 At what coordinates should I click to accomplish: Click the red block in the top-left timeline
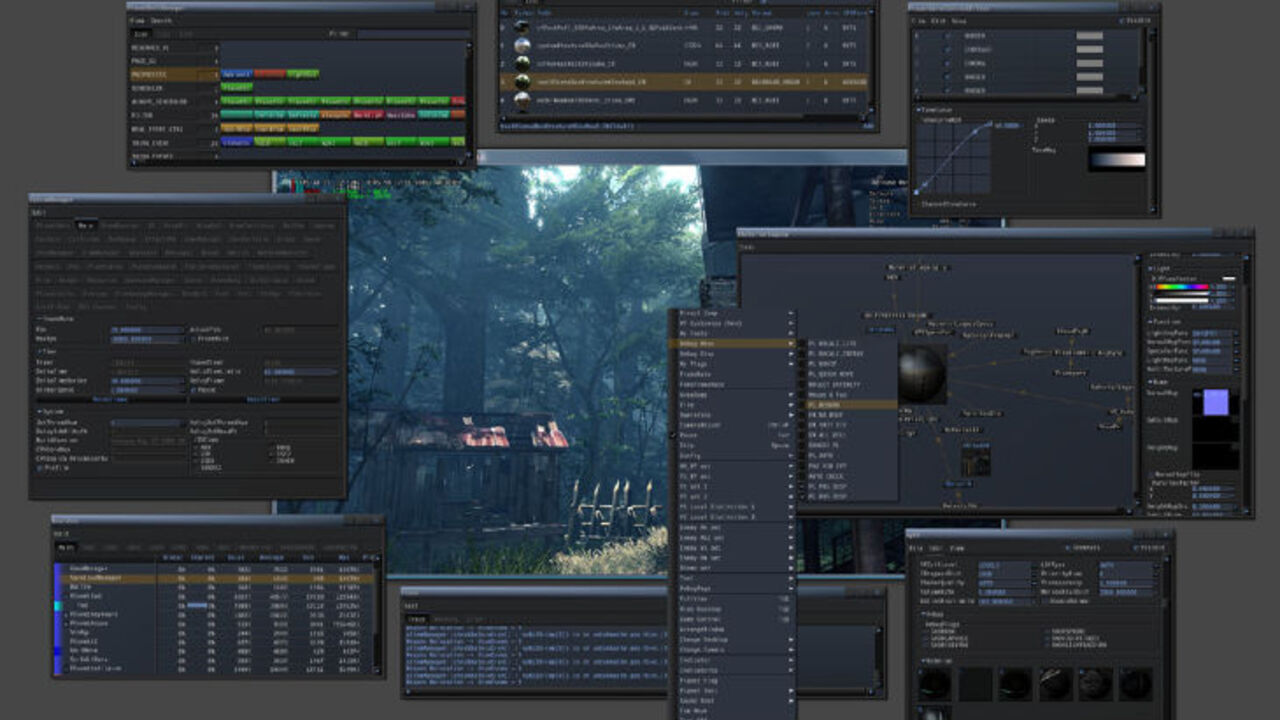tap(269, 74)
